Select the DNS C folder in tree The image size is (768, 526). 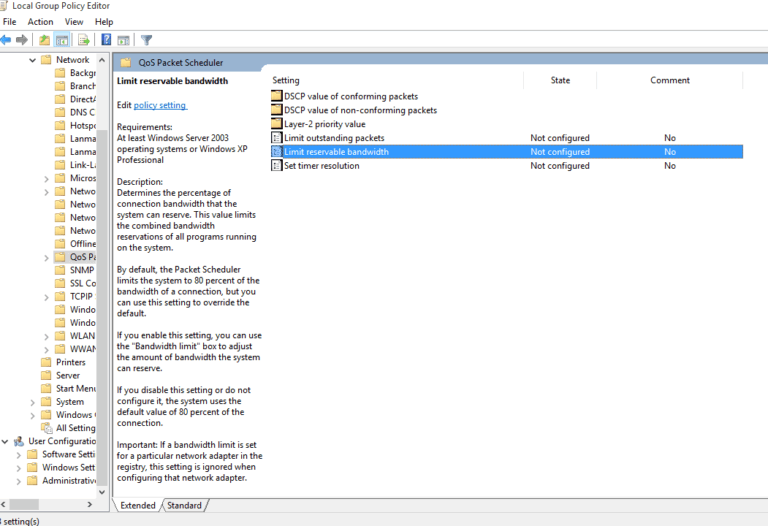(x=82, y=112)
